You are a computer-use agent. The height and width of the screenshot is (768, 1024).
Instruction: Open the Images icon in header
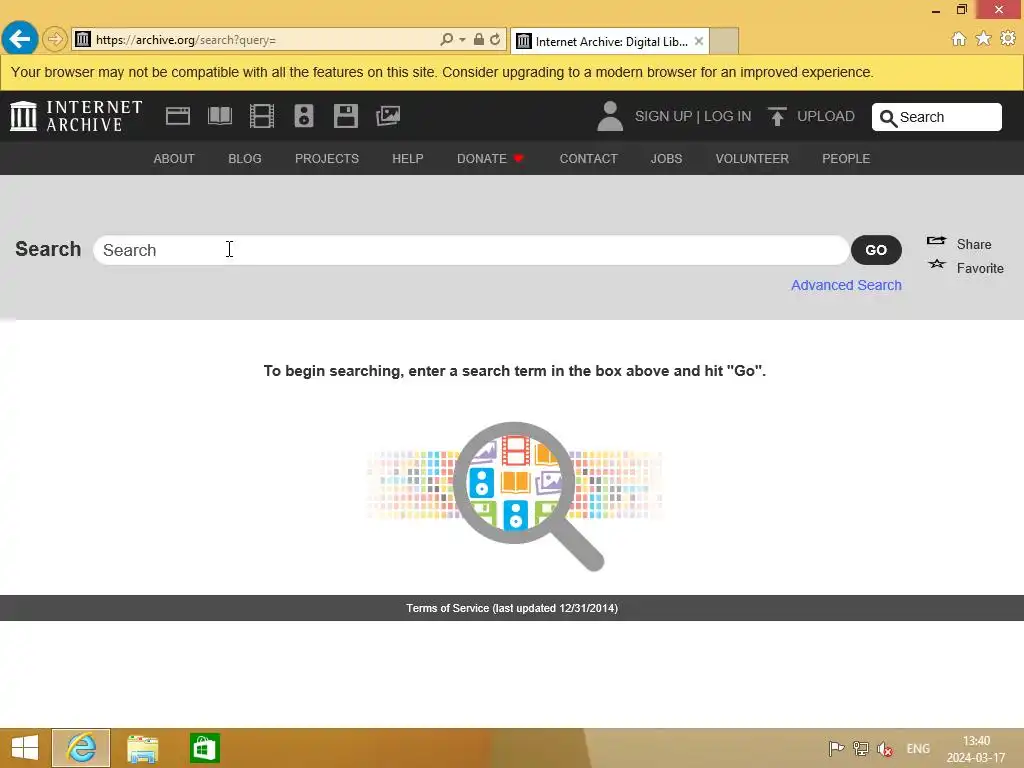pyautogui.click(x=388, y=116)
